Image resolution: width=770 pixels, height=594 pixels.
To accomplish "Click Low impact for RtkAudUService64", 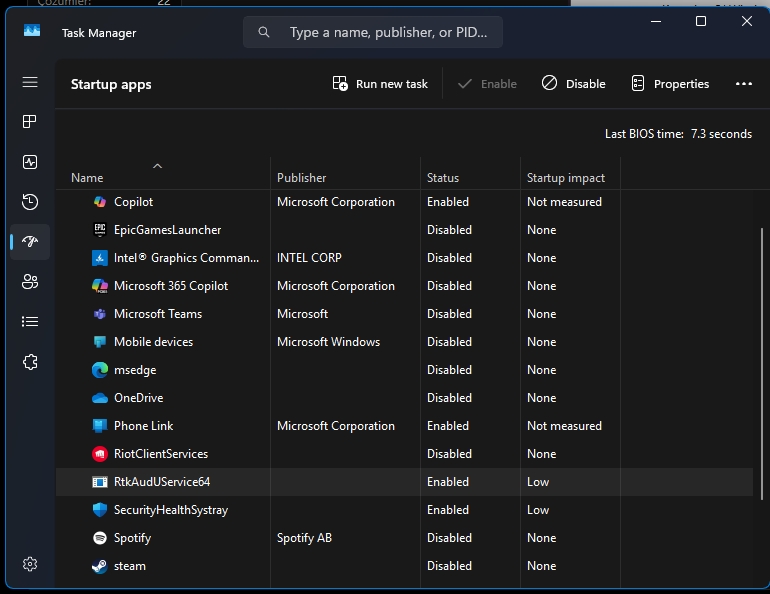I will tap(538, 482).
